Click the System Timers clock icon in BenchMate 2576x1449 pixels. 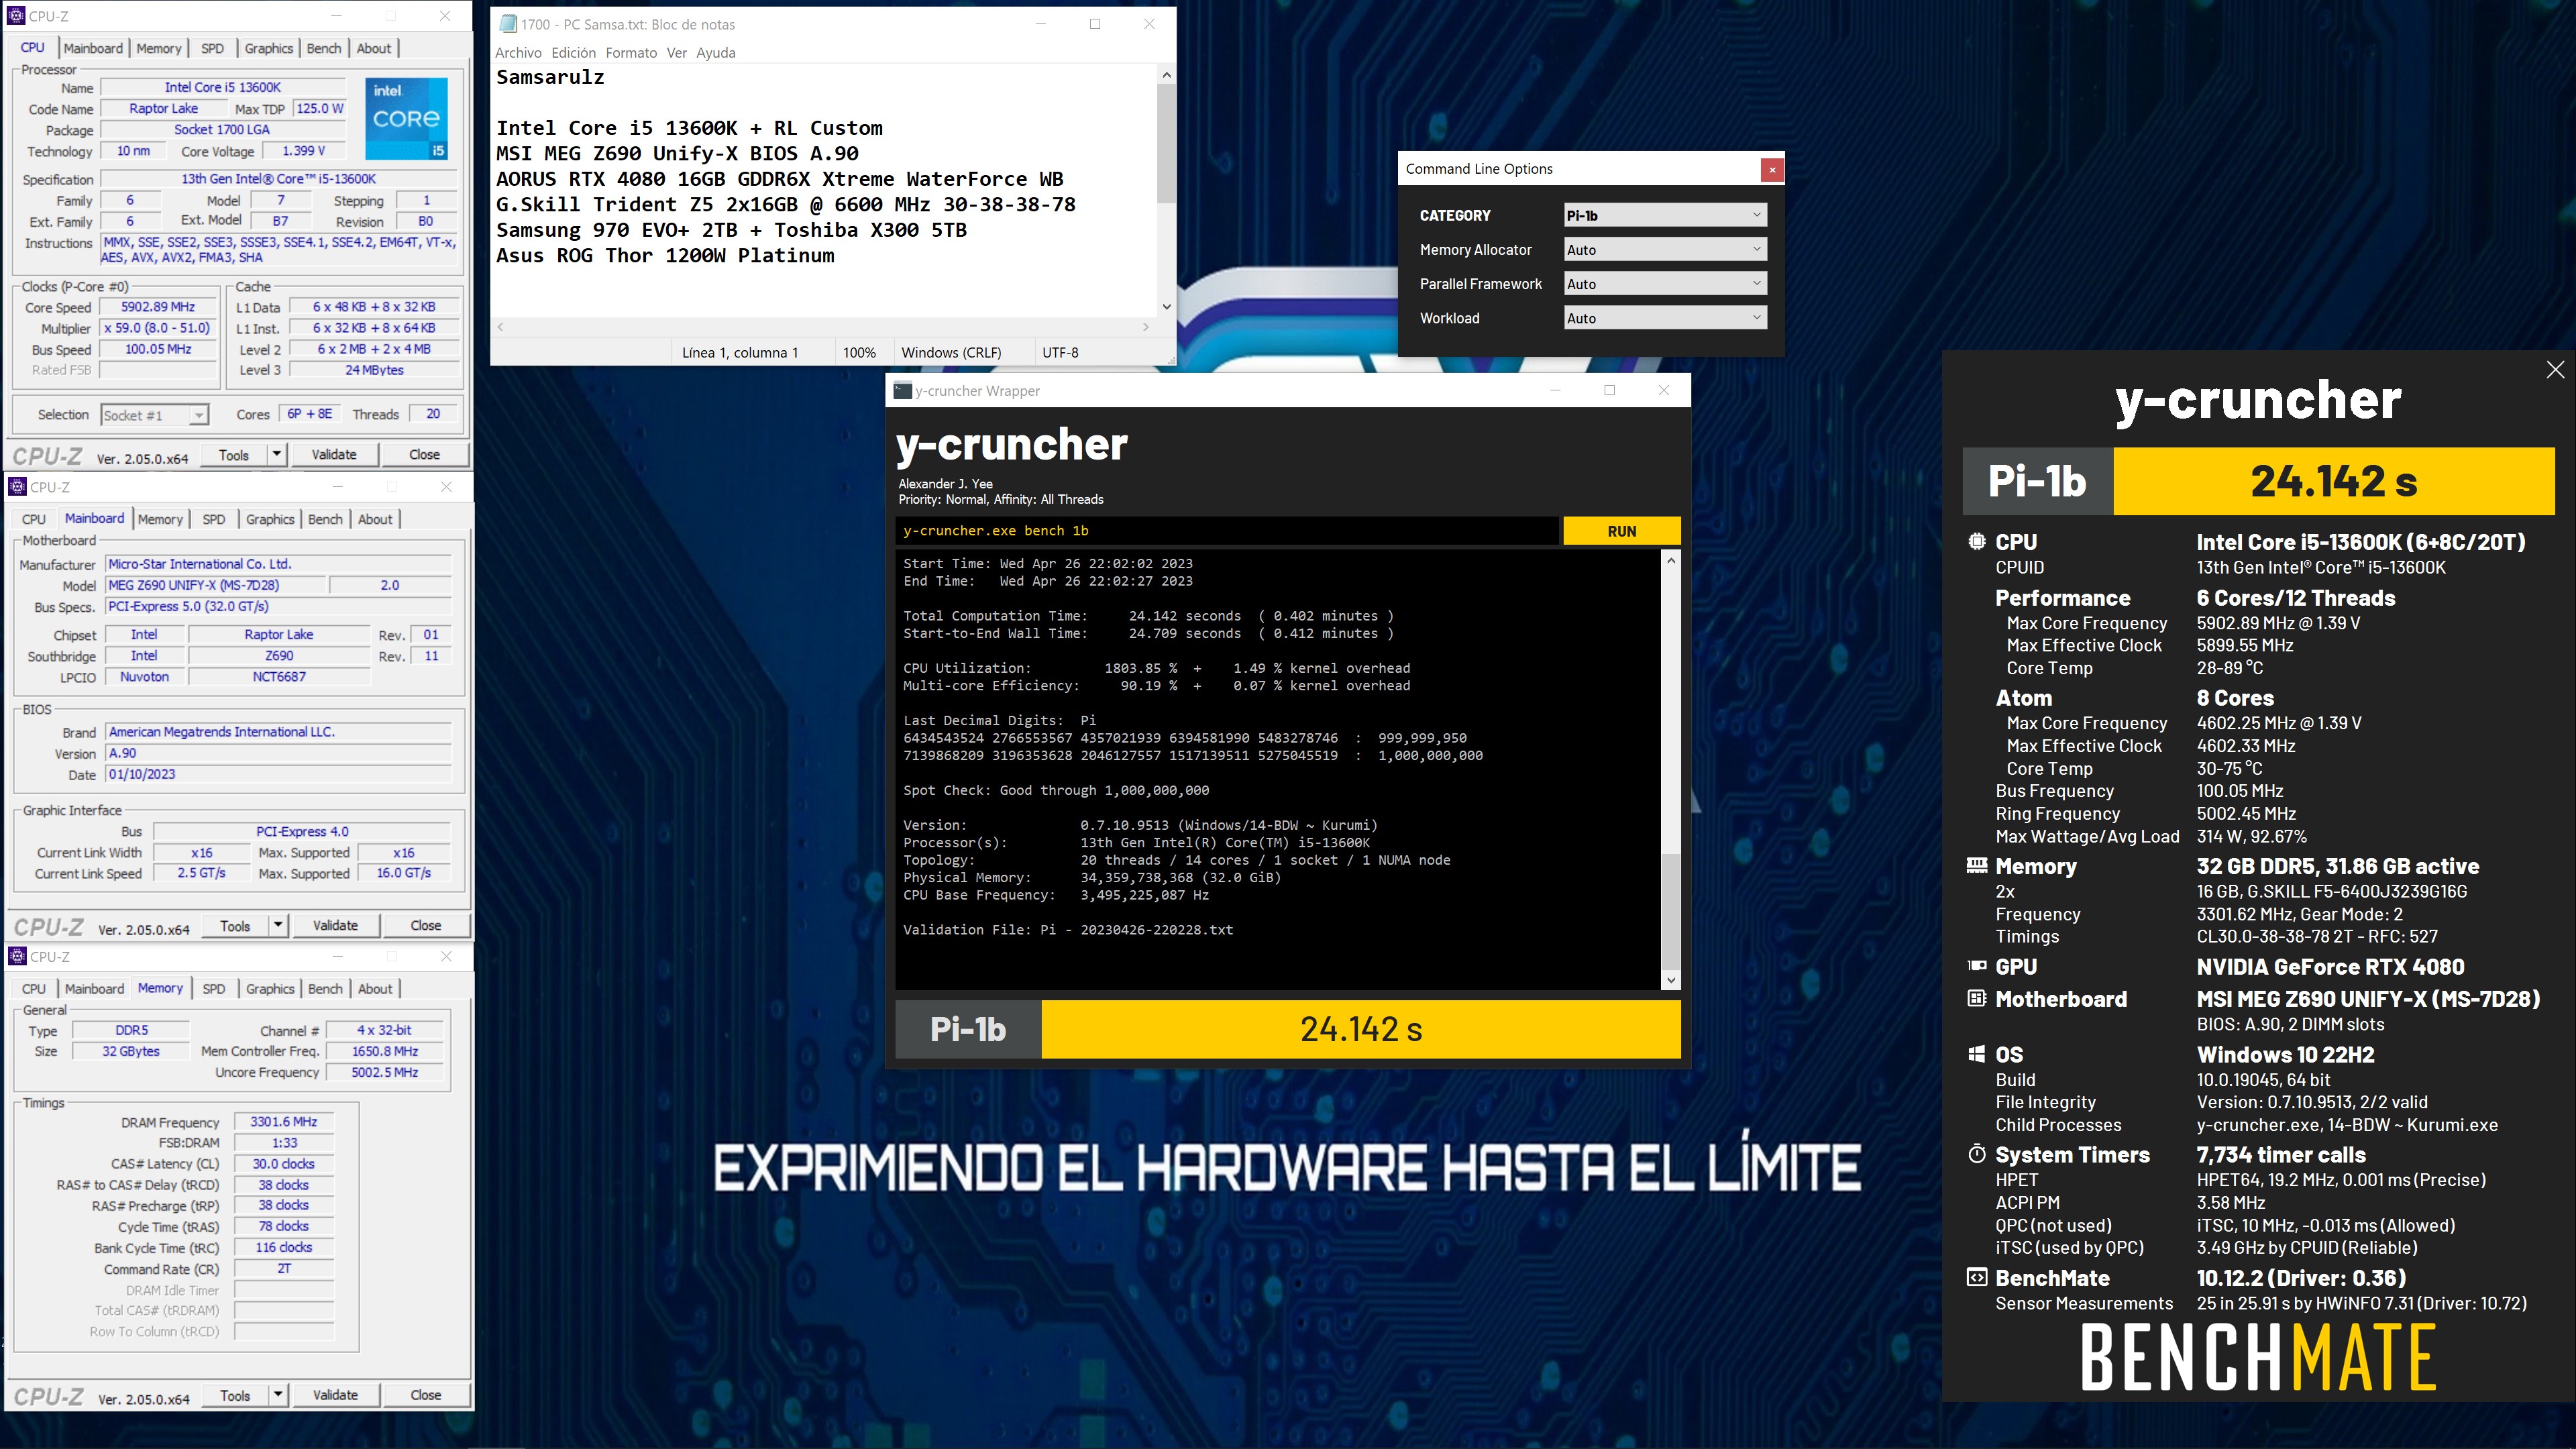1976,1154
